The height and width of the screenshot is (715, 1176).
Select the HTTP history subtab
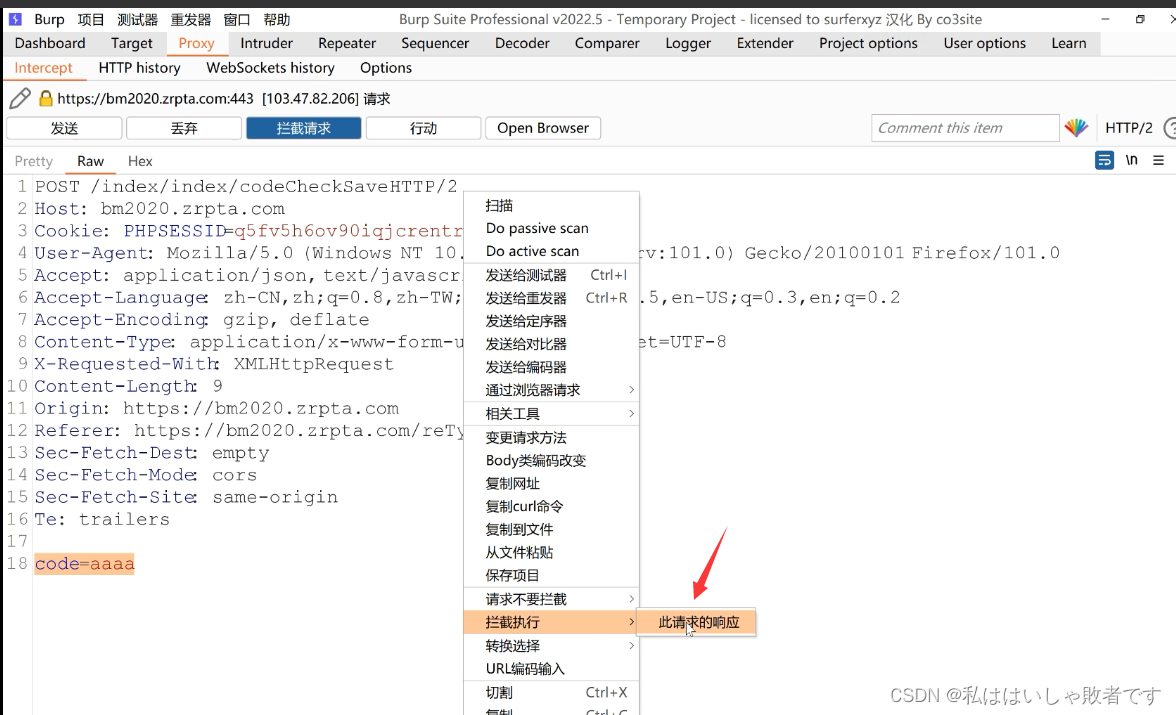140,68
